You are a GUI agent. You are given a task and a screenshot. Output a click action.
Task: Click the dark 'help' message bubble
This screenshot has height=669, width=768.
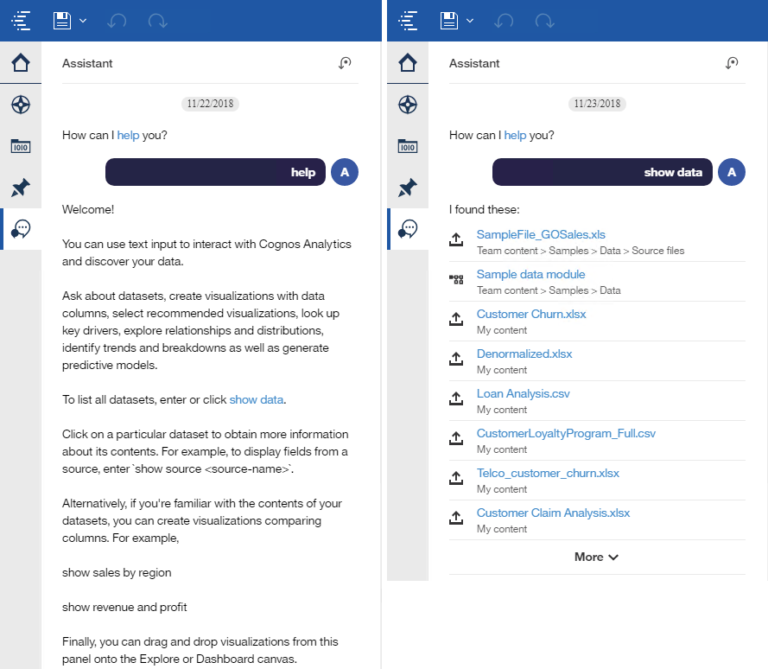tap(215, 172)
